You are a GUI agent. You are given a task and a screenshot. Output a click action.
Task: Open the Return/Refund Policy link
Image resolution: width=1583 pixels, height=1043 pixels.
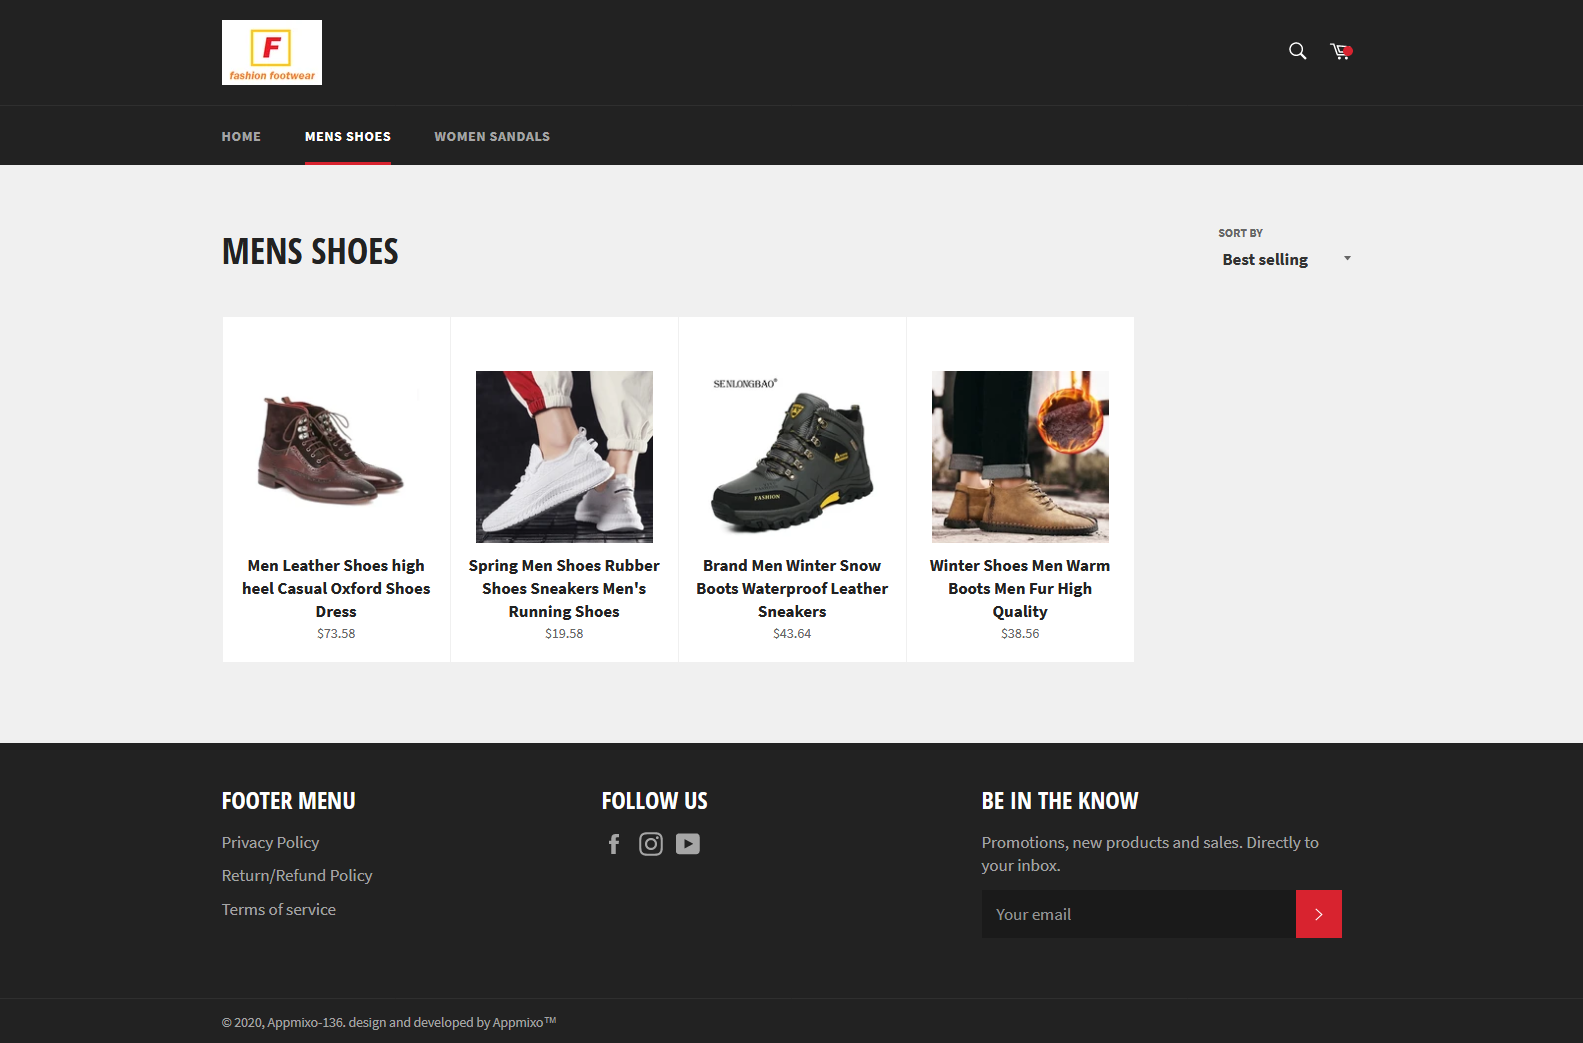click(x=297, y=875)
